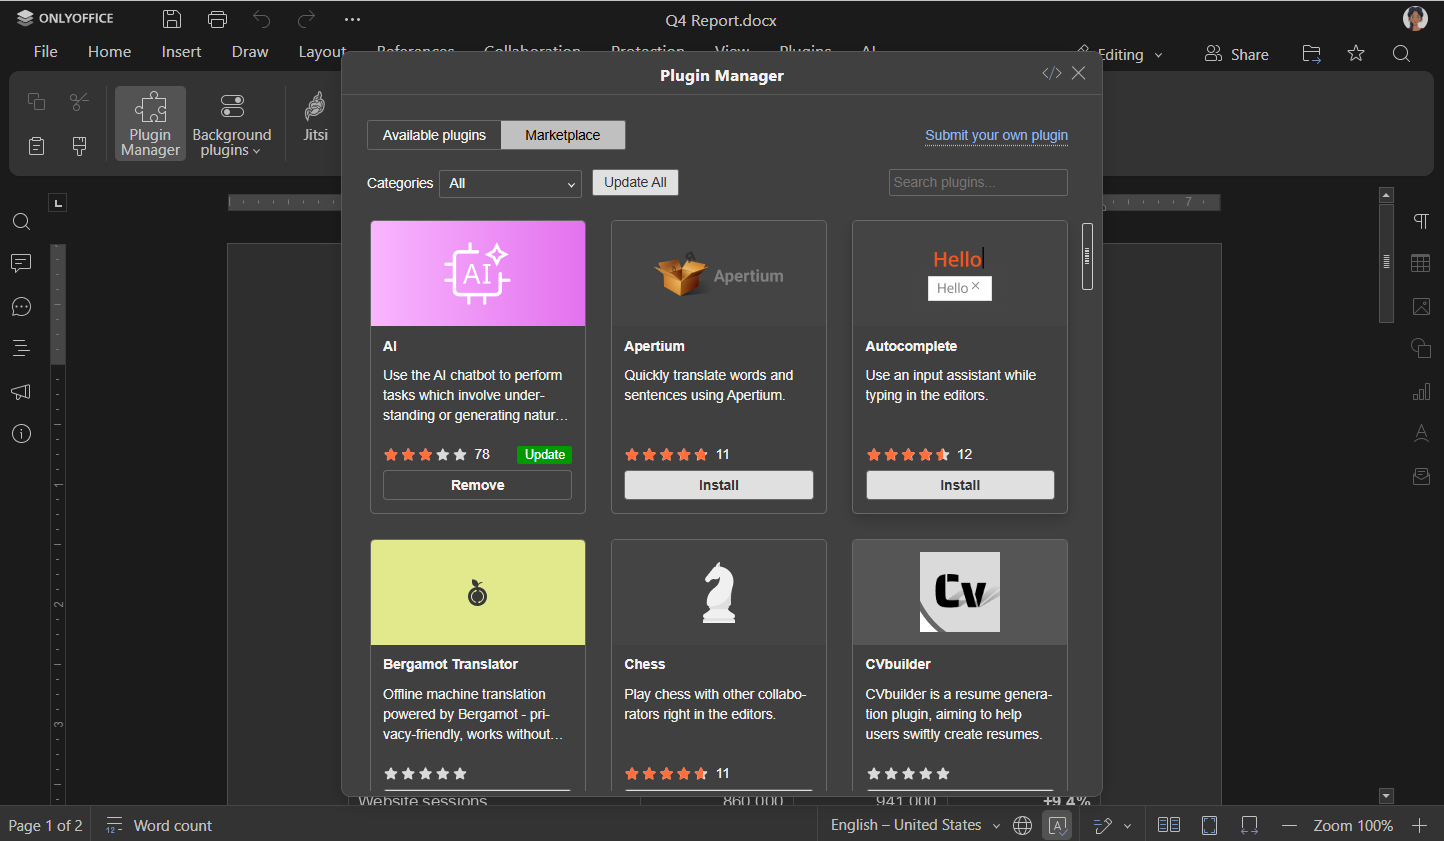Open the Collaboration menu

click(x=532, y=50)
